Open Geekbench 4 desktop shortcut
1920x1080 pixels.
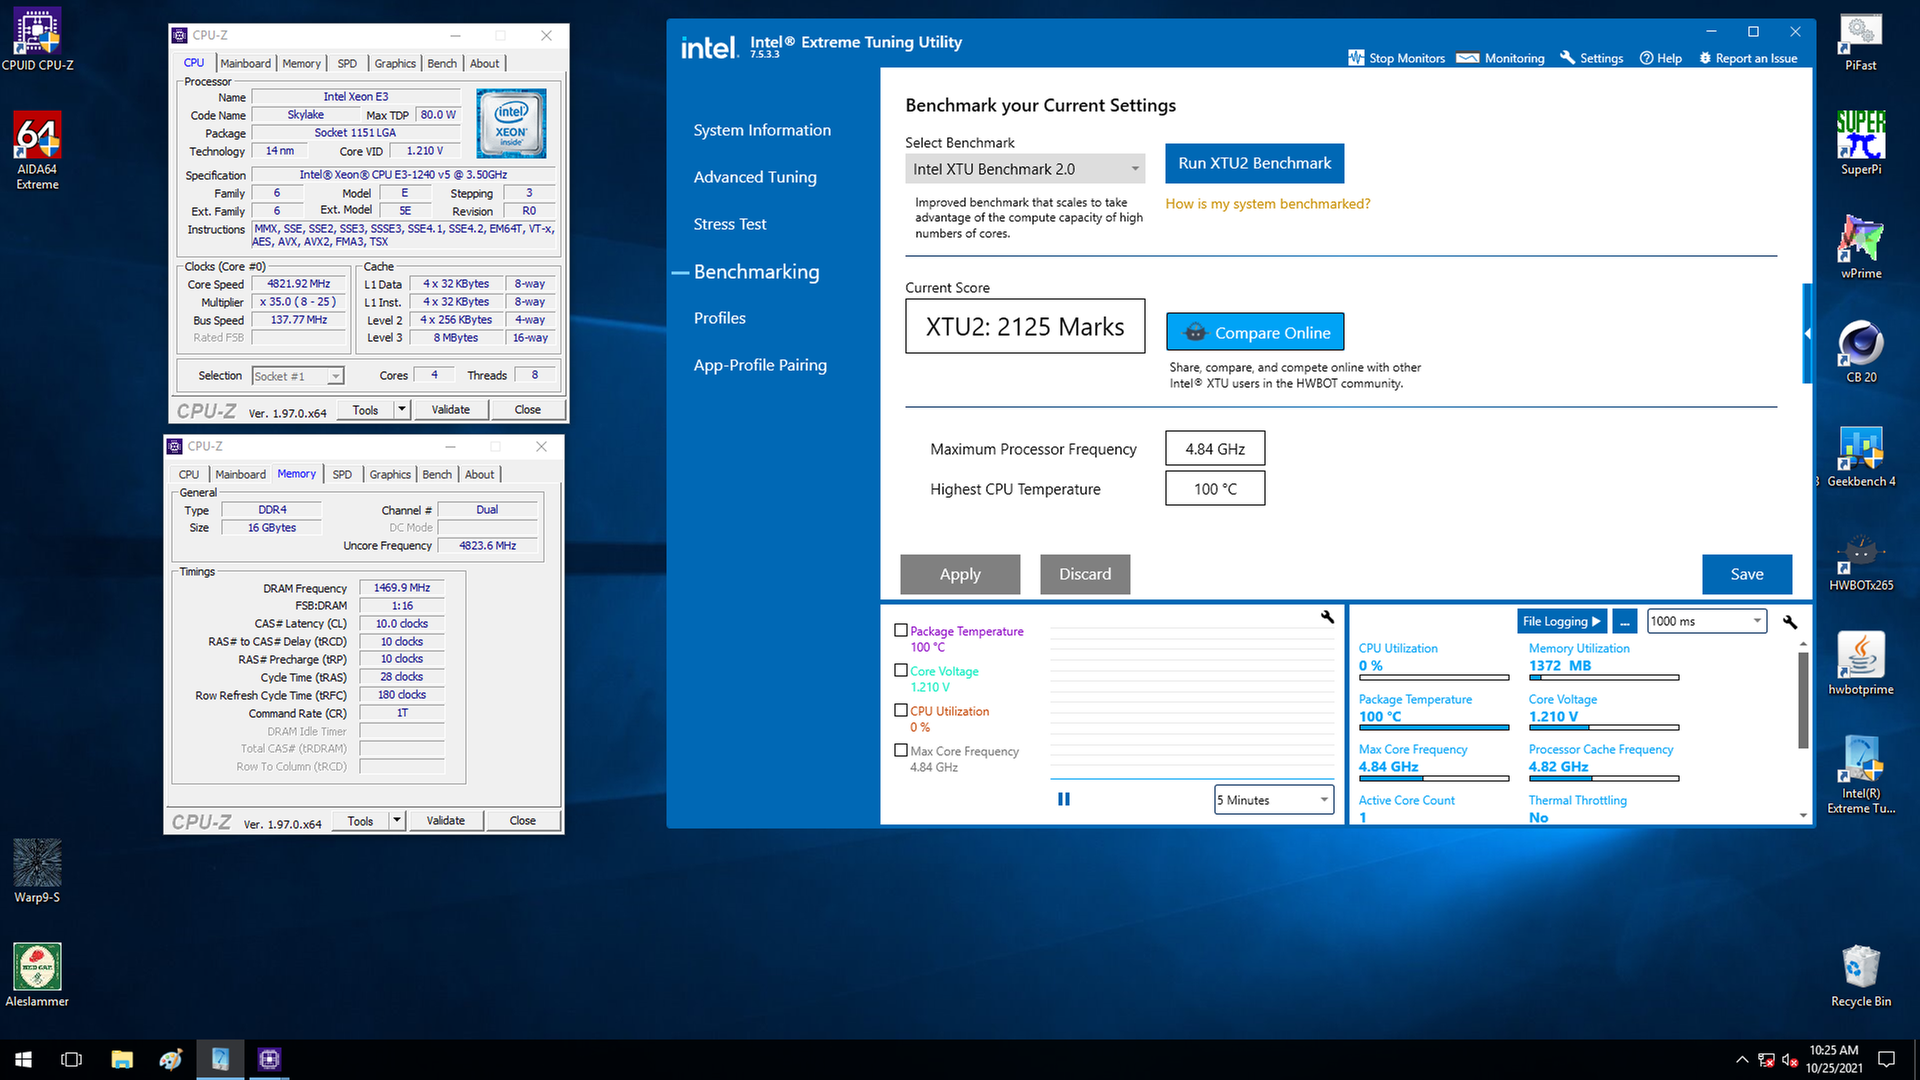click(1860, 455)
